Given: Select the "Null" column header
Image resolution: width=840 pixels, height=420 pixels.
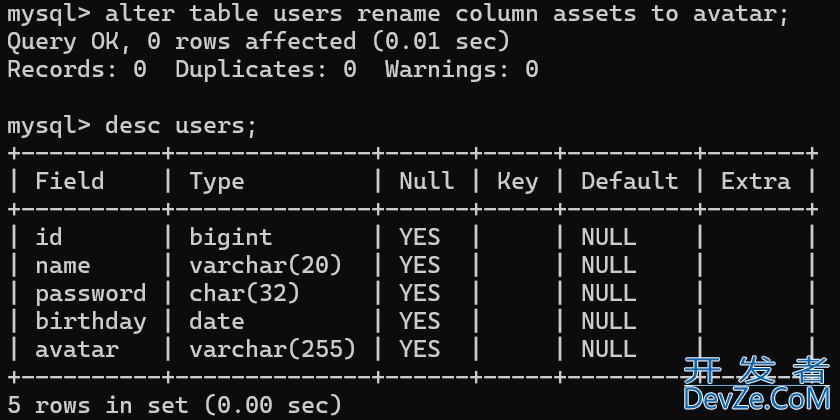Looking at the screenshot, I should pos(426,181).
